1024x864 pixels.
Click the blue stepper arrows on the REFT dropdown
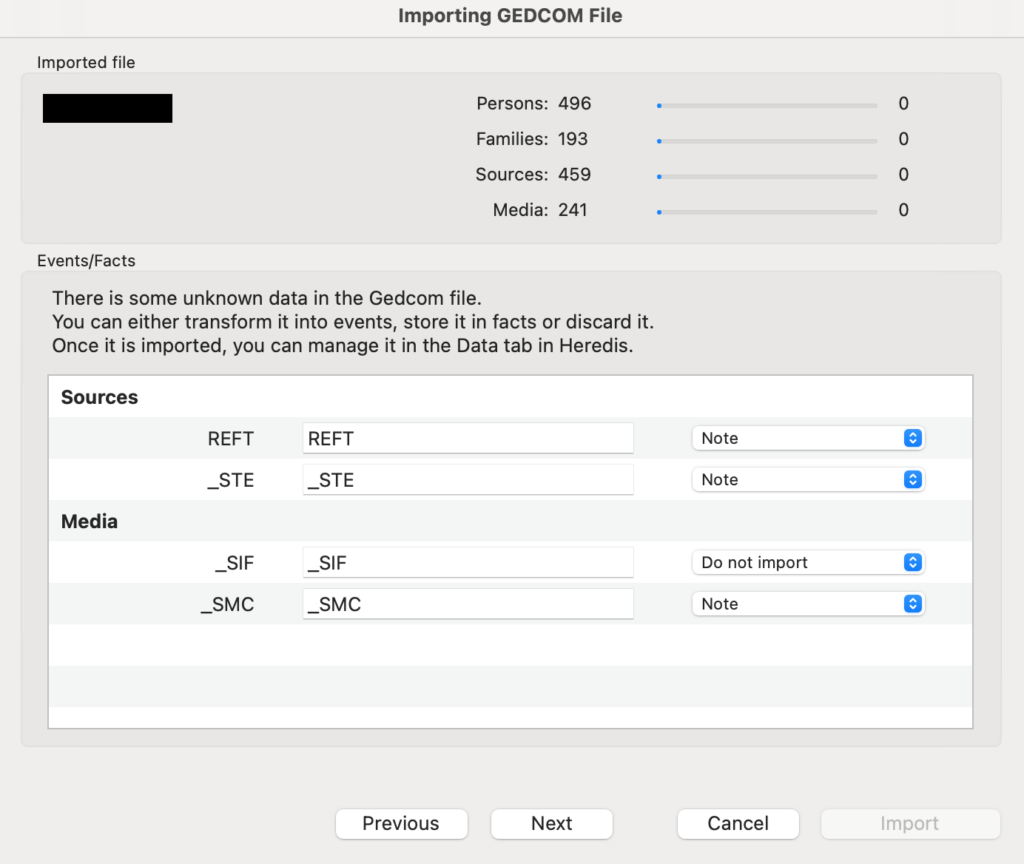[x=912, y=438]
